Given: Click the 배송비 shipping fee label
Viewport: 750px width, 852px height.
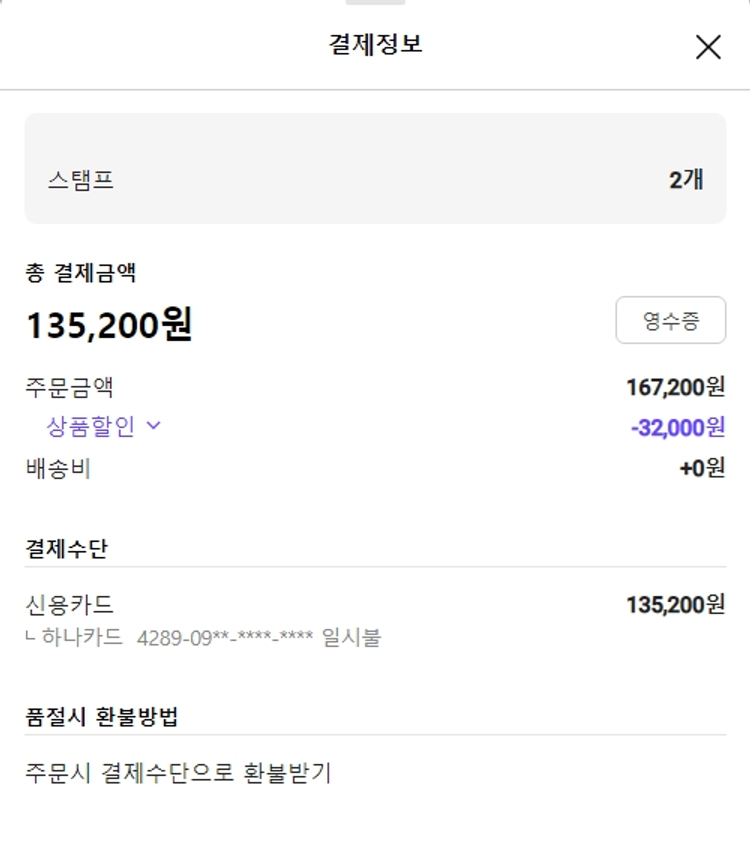Looking at the screenshot, I should point(58,467).
